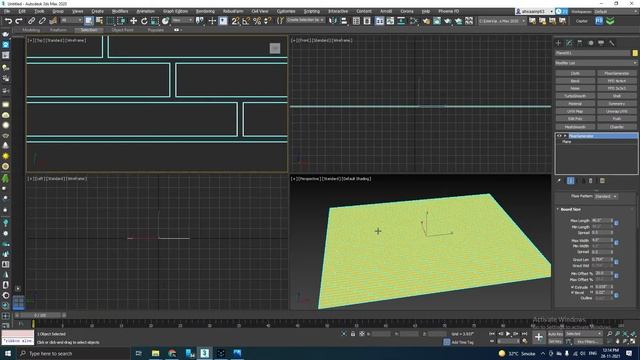Open the Utilities tab in command panel

(x=611, y=43)
